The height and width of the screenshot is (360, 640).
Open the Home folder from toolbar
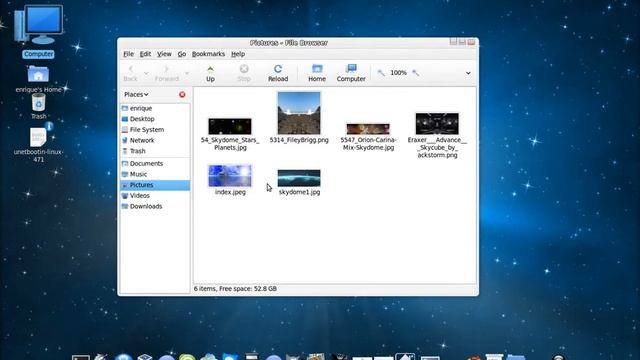[317, 73]
